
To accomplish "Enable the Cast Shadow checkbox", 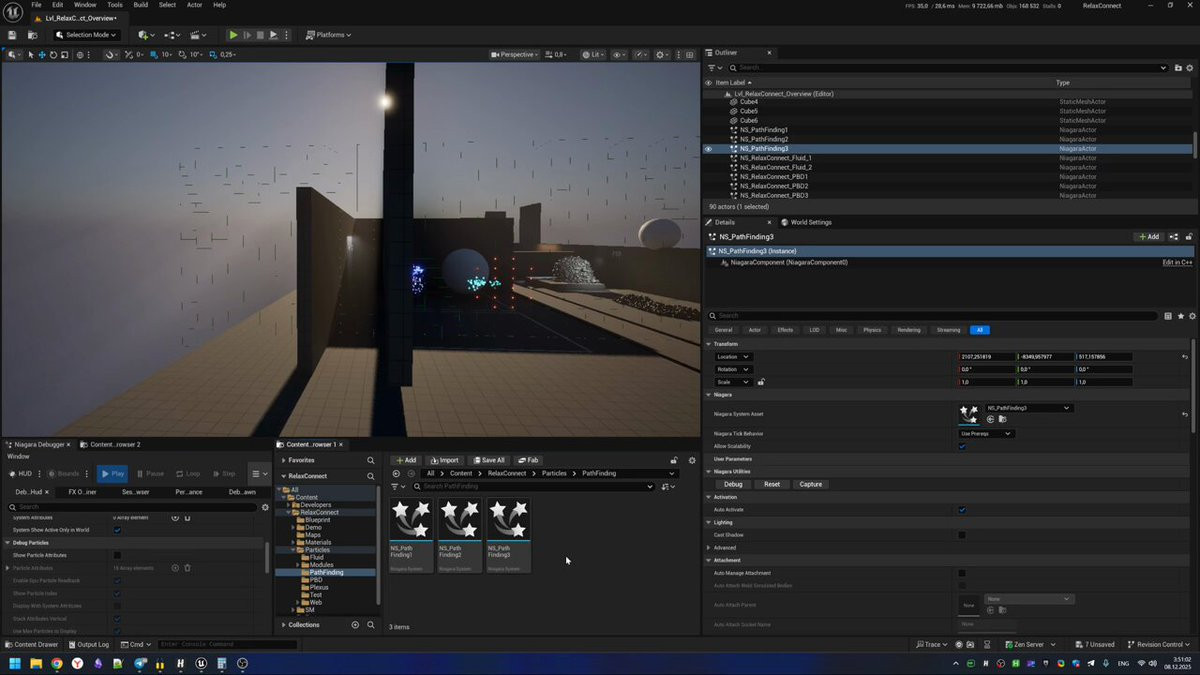I will click(962, 535).
